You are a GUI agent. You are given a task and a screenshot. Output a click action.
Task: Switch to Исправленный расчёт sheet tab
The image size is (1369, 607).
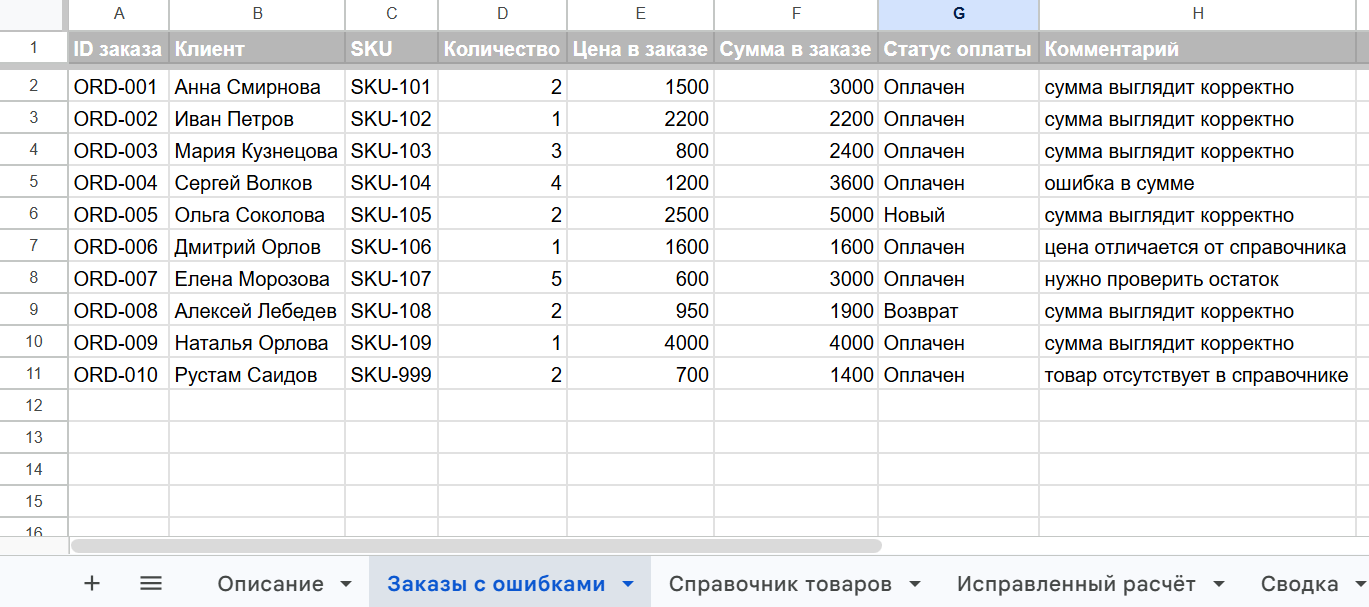click(1076, 584)
